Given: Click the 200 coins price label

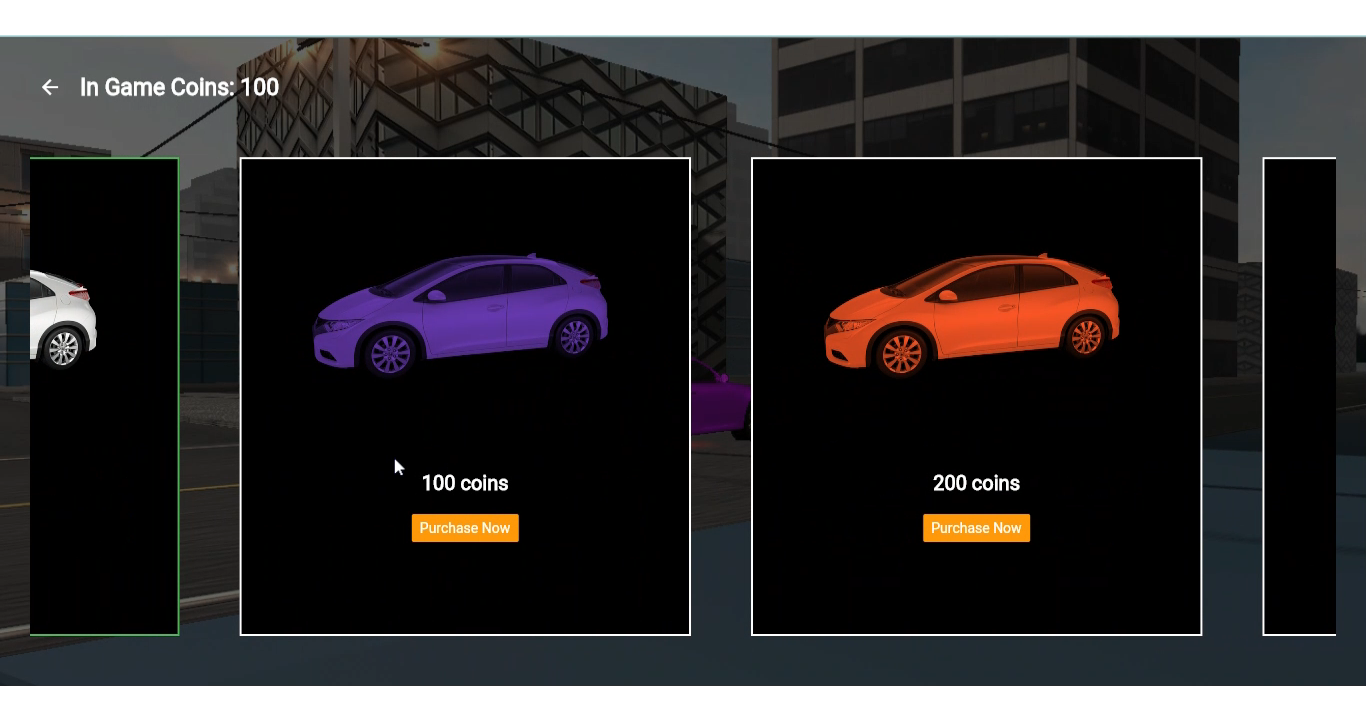Looking at the screenshot, I should click(x=976, y=483).
